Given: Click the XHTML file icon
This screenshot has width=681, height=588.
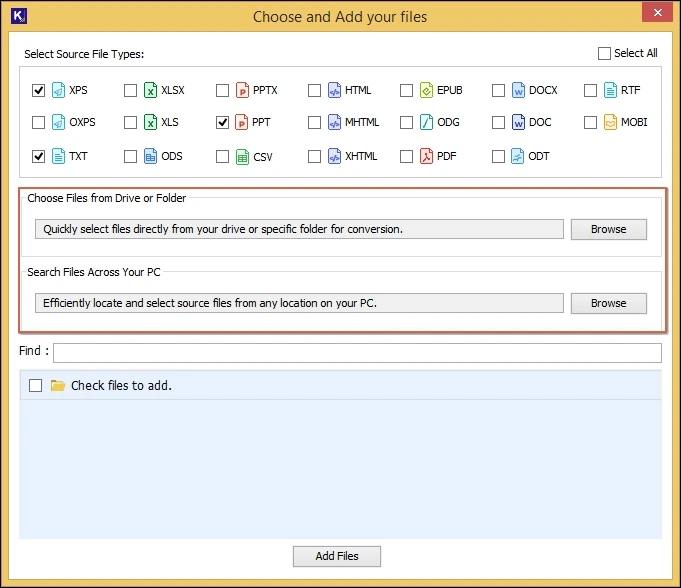Looking at the screenshot, I should [x=334, y=156].
